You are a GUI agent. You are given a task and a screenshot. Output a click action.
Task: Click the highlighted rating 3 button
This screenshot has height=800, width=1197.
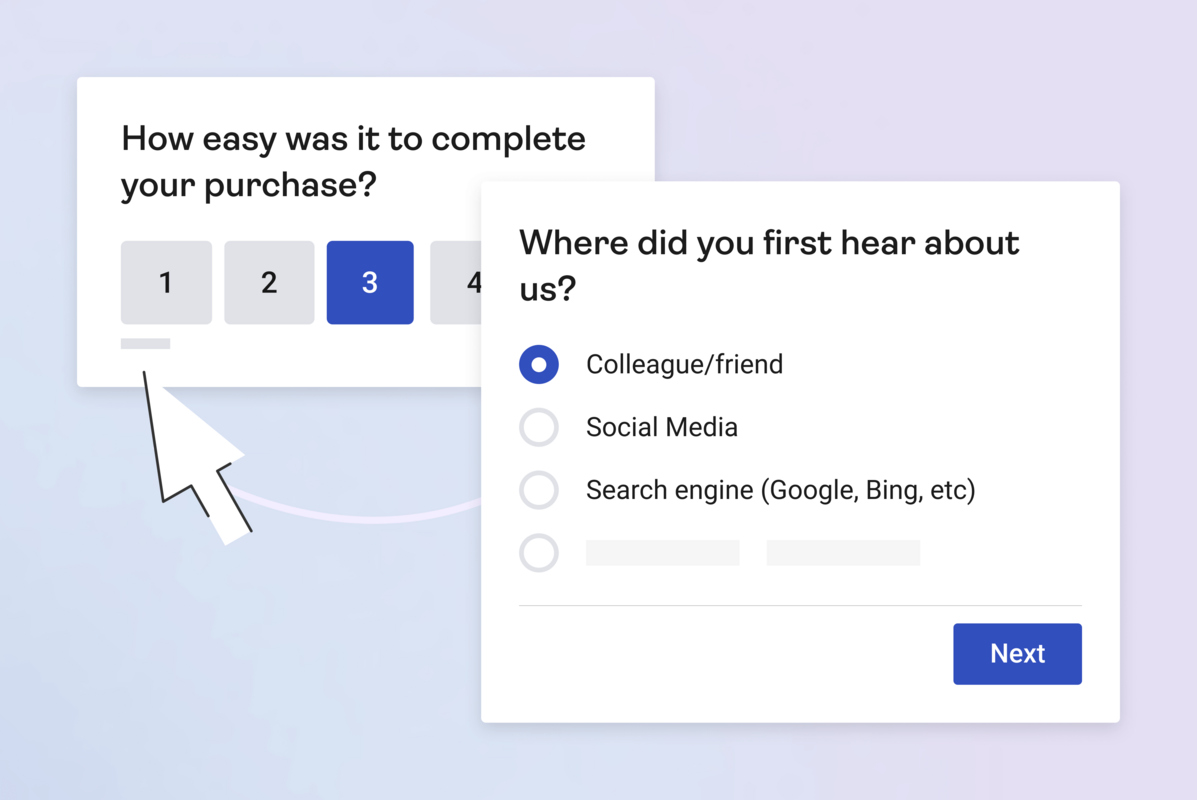coord(370,282)
